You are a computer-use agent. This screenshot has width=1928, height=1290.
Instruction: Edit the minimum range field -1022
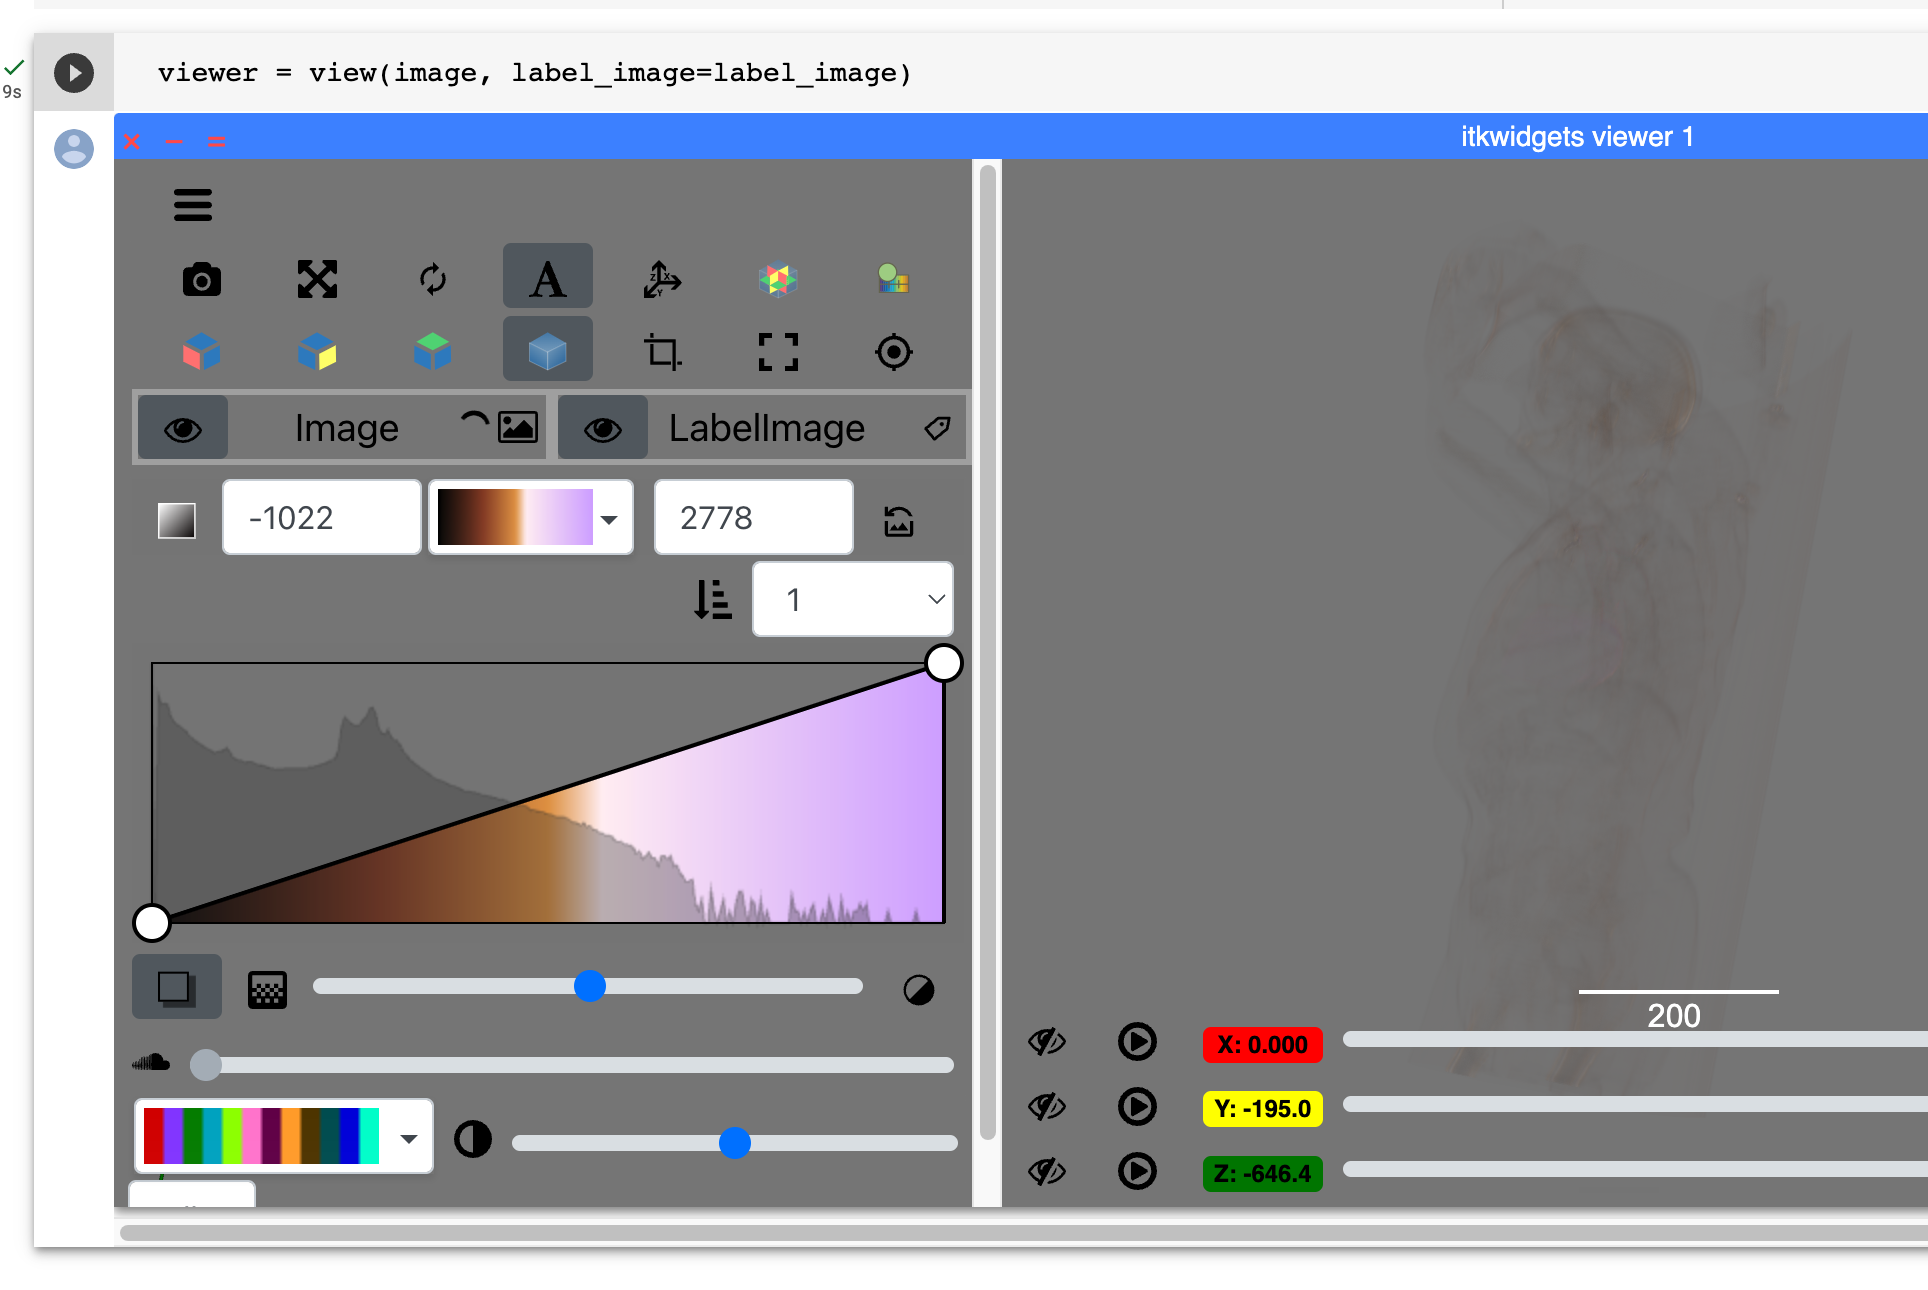coord(321,517)
